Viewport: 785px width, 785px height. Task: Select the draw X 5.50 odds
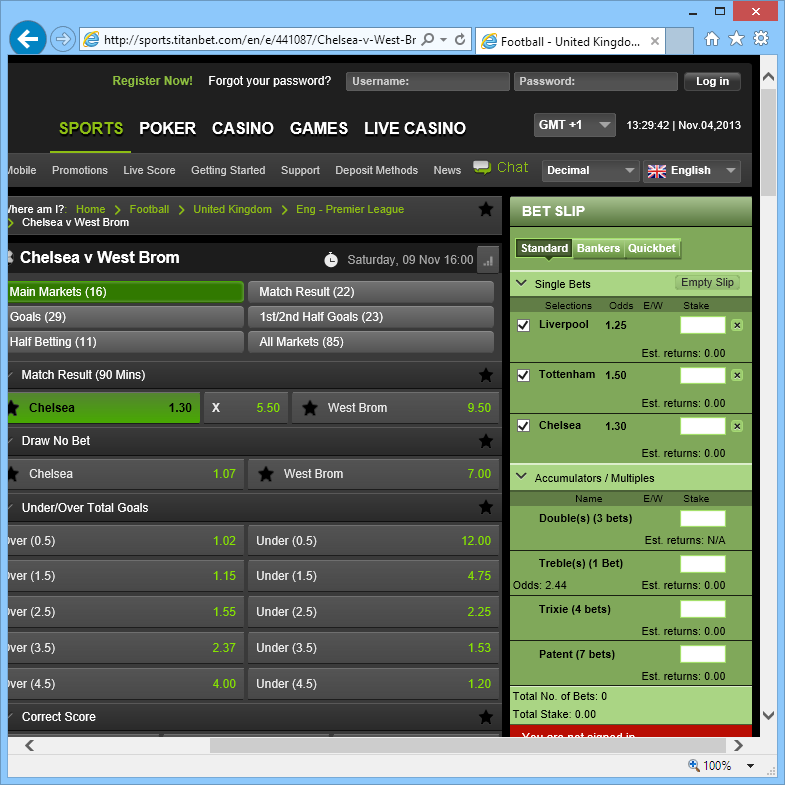(246, 408)
